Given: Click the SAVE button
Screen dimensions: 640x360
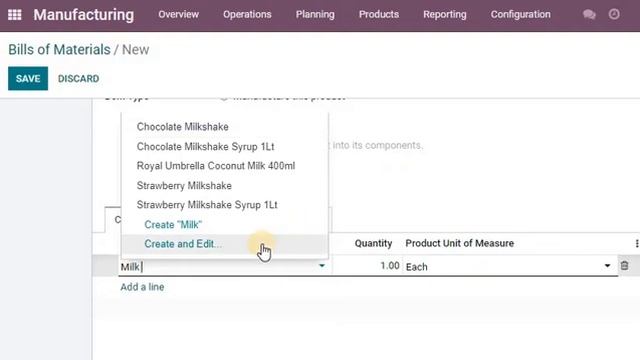Looking at the screenshot, I should tap(28, 78).
